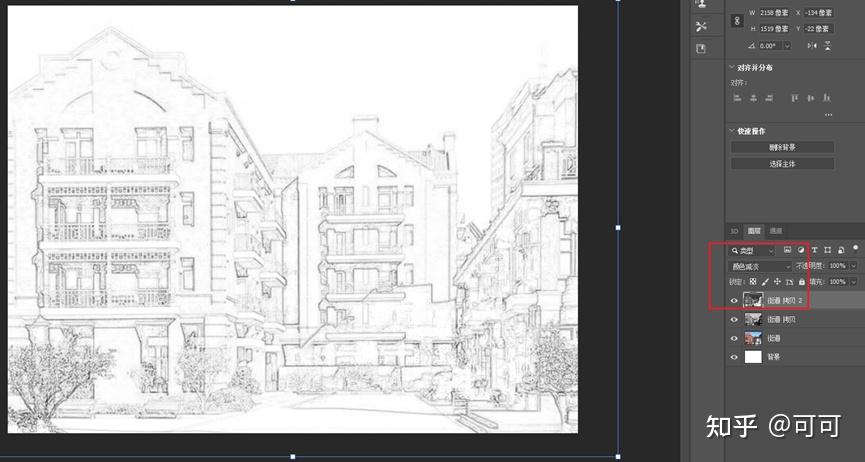Align left edges
The image size is (865, 462).
738,98
